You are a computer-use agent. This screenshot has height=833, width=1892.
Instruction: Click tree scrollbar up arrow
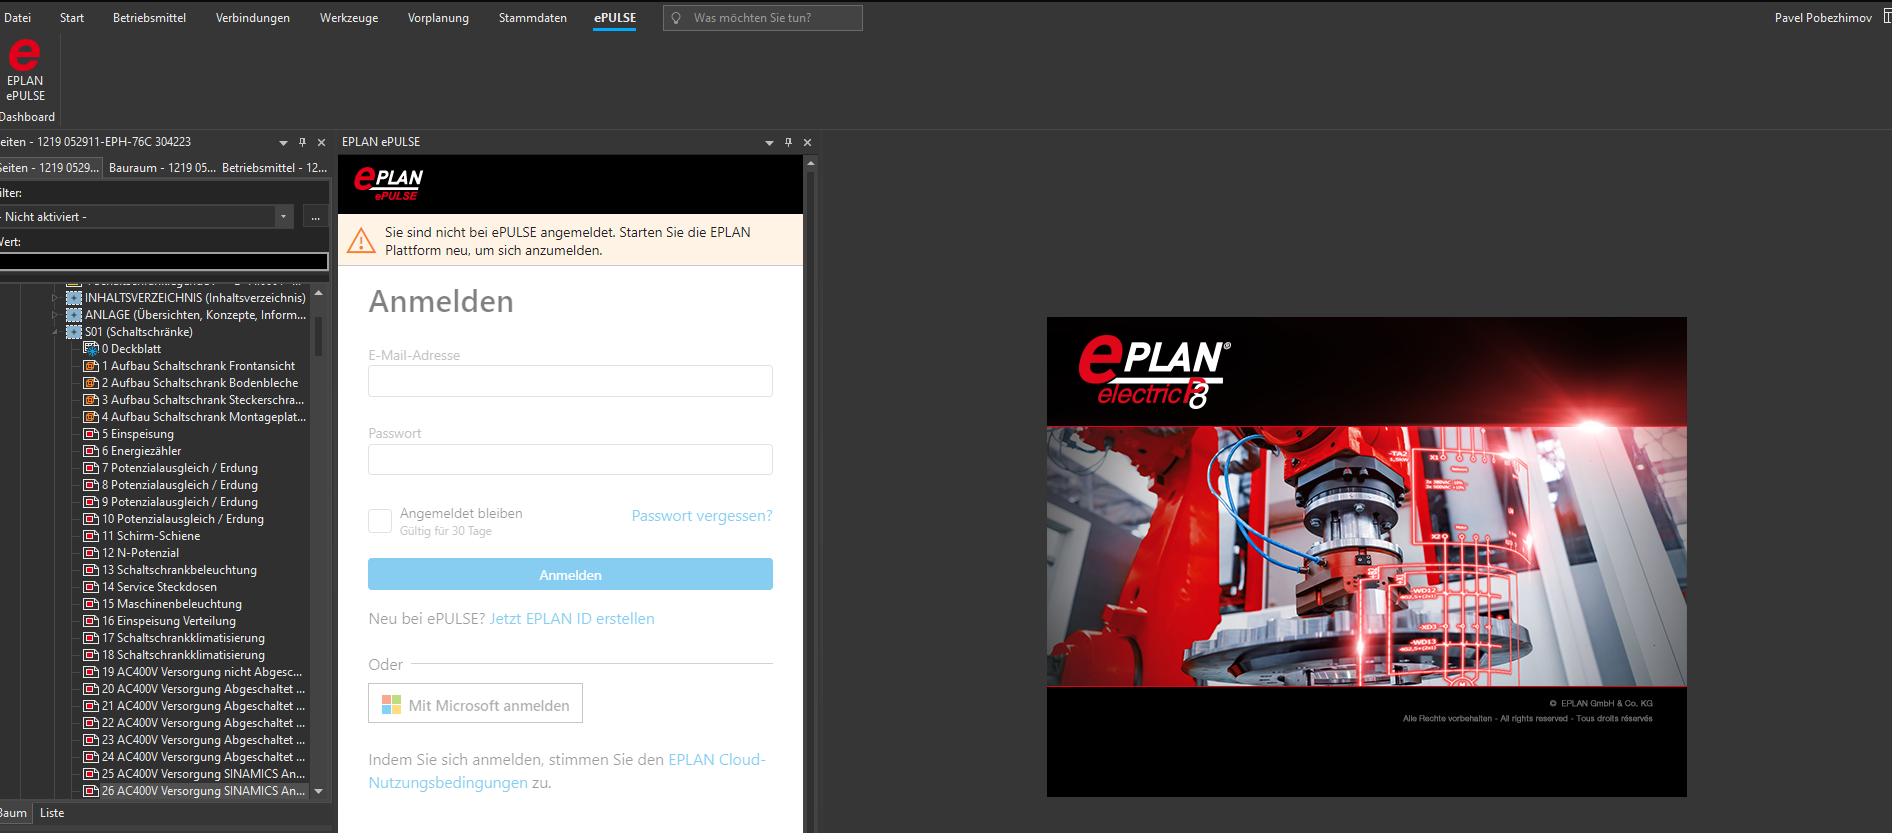[x=318, y=293]
